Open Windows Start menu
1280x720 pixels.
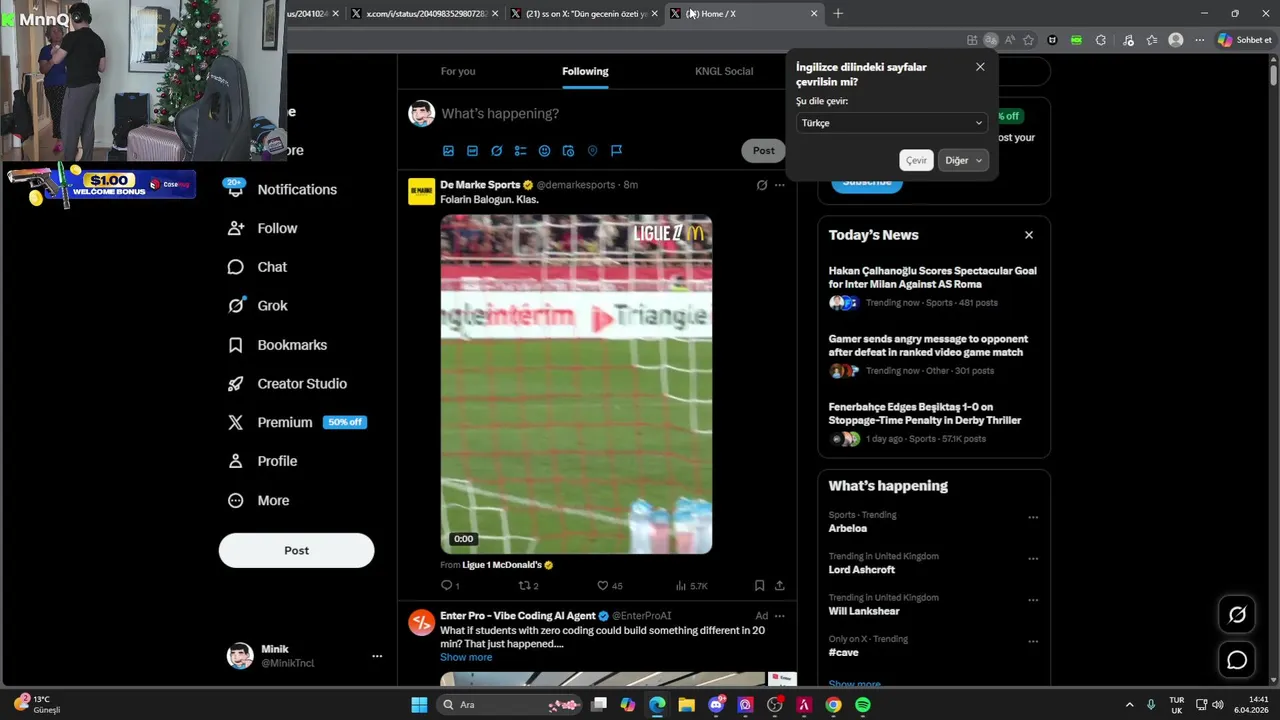[419, 705]
